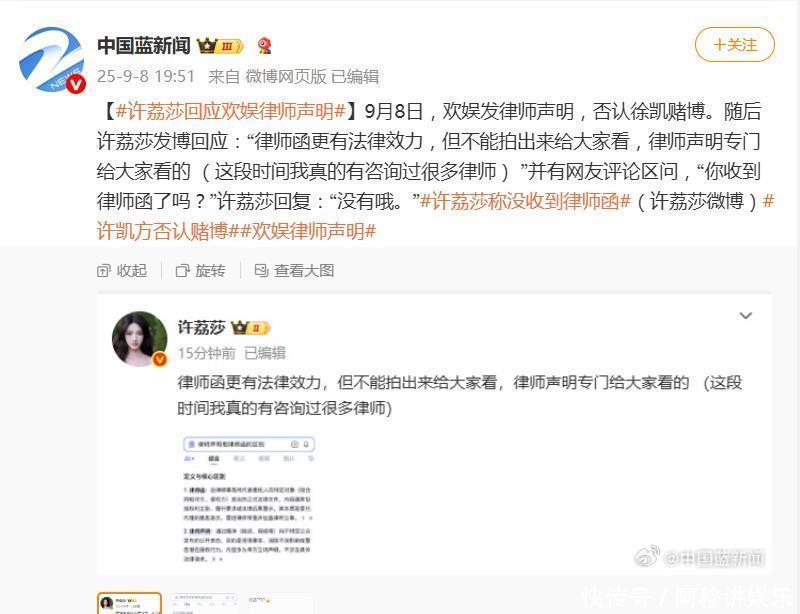Viewport: 800px width, 614px height.
Task: Rotate the image with 旋转
Action: point(201,271)
